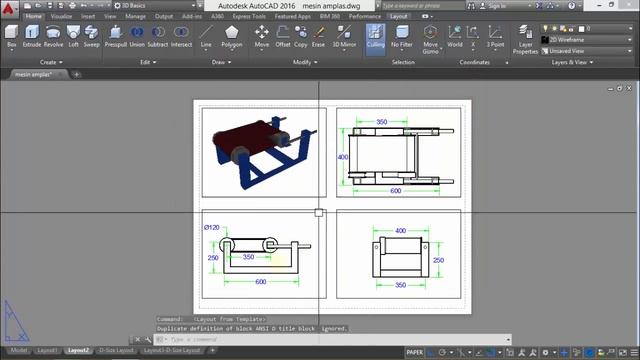Switch to the Layout1 tab
640x360 pixels.
click(47, 350)
